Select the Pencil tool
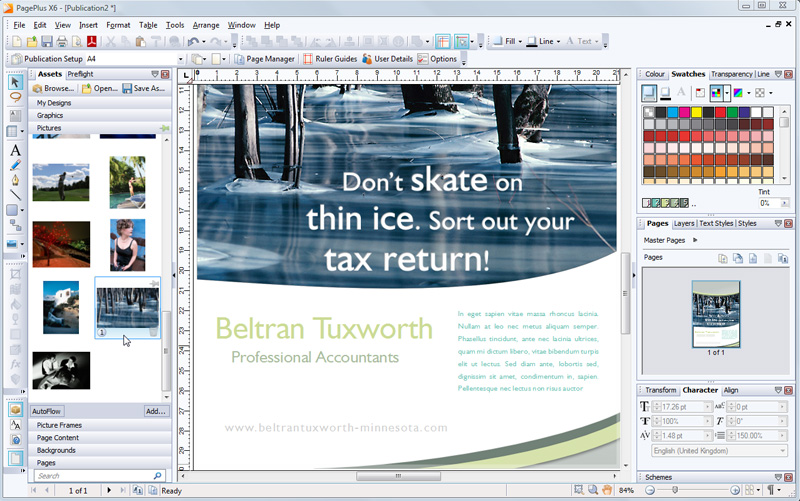The height and width of the screenshot is (501, 800). [x=15, y=165]
